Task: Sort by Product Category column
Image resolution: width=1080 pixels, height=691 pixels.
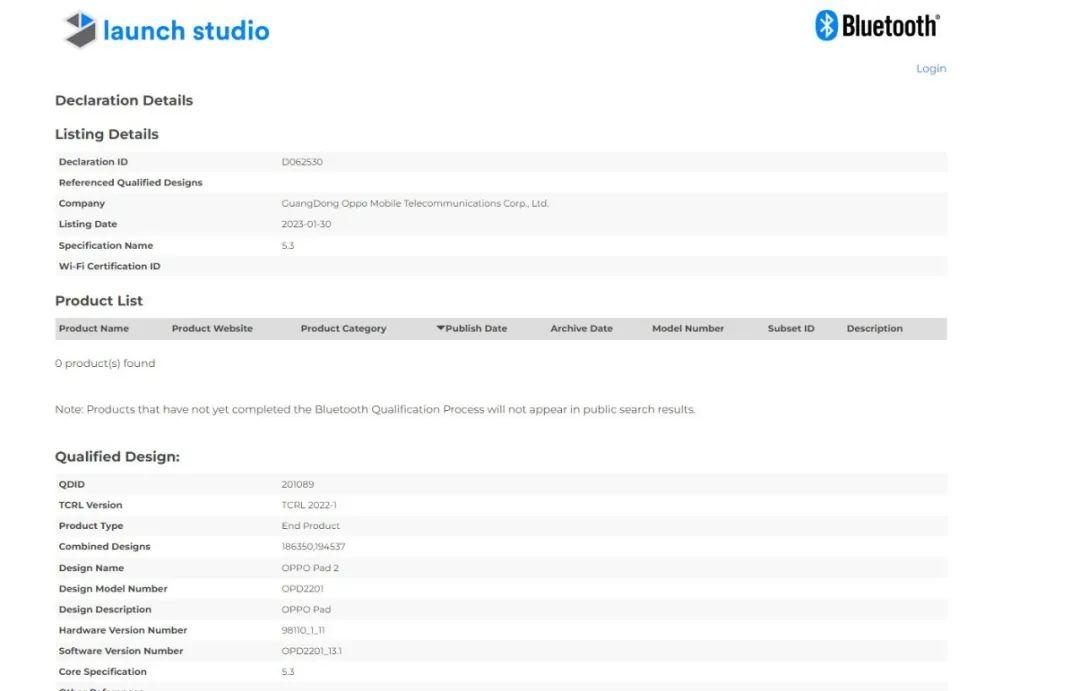Action: click(343, 329)
